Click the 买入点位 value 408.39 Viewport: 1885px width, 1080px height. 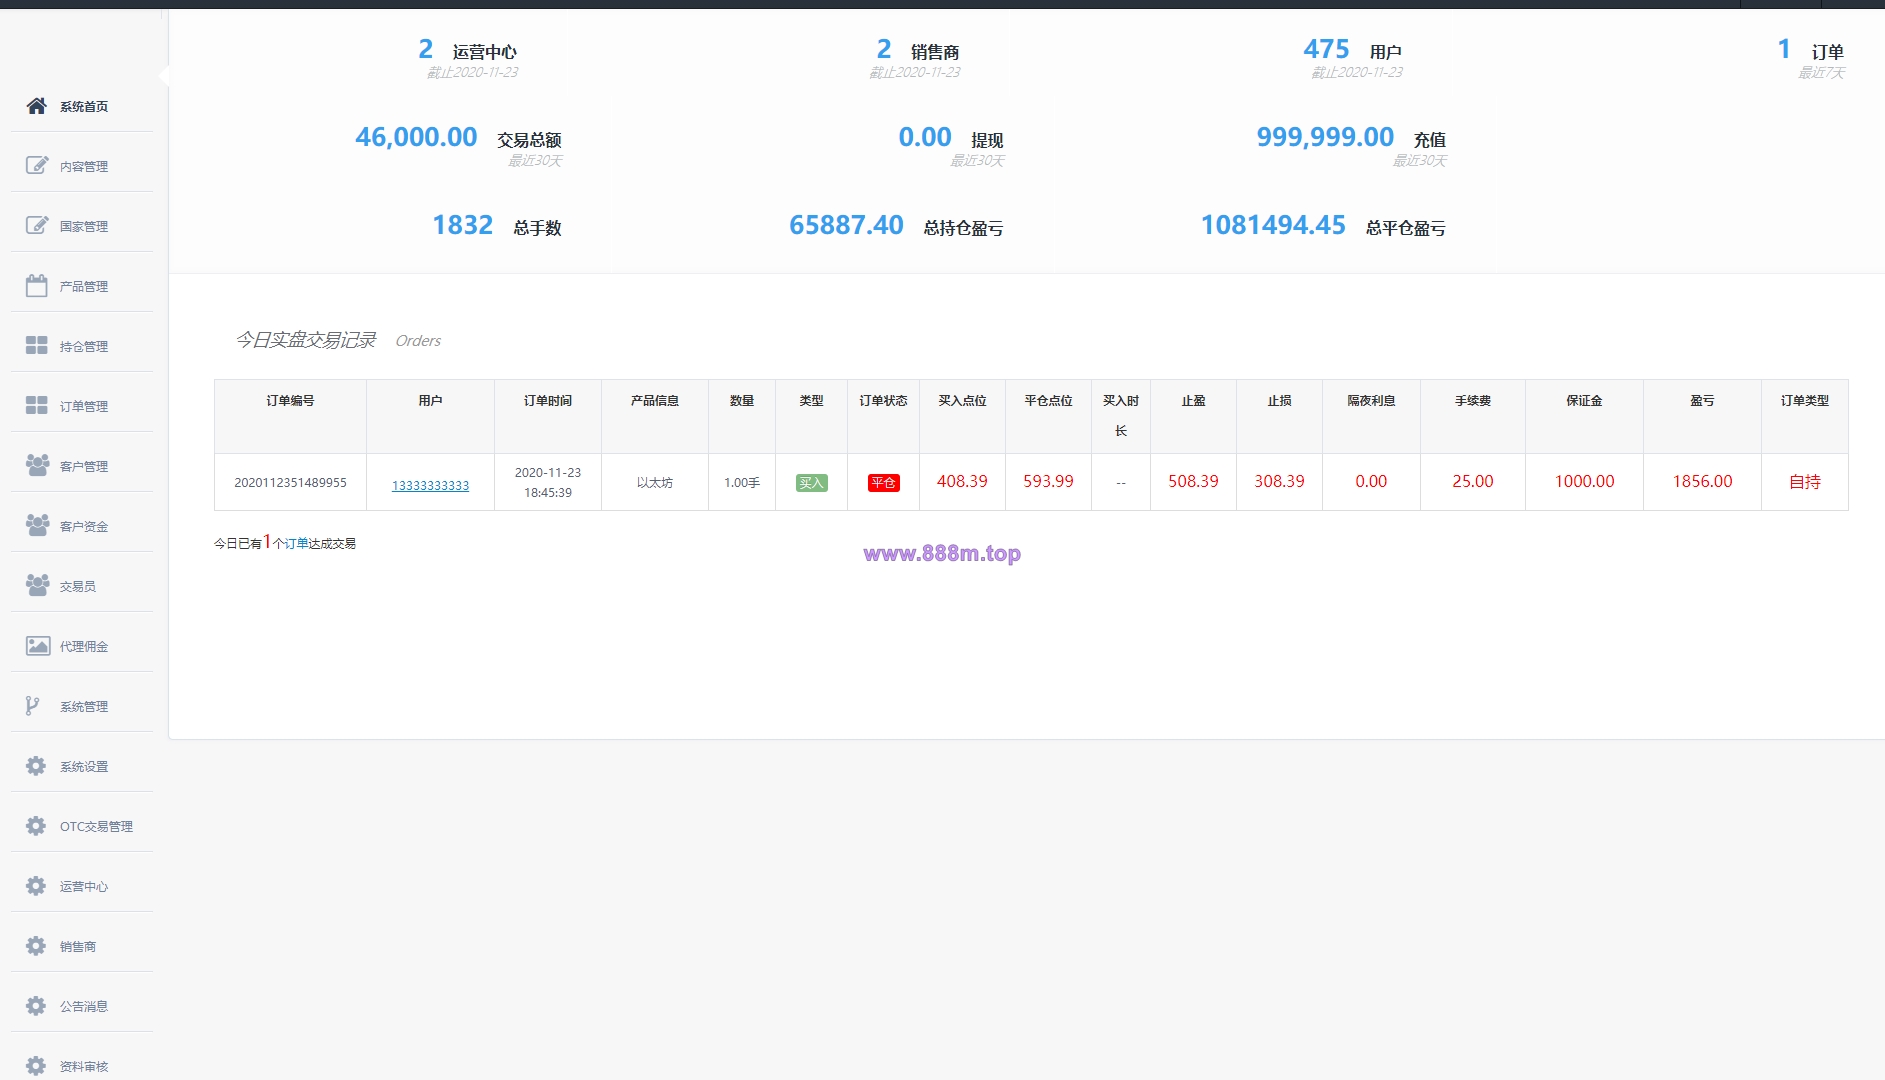click(962, 482)
